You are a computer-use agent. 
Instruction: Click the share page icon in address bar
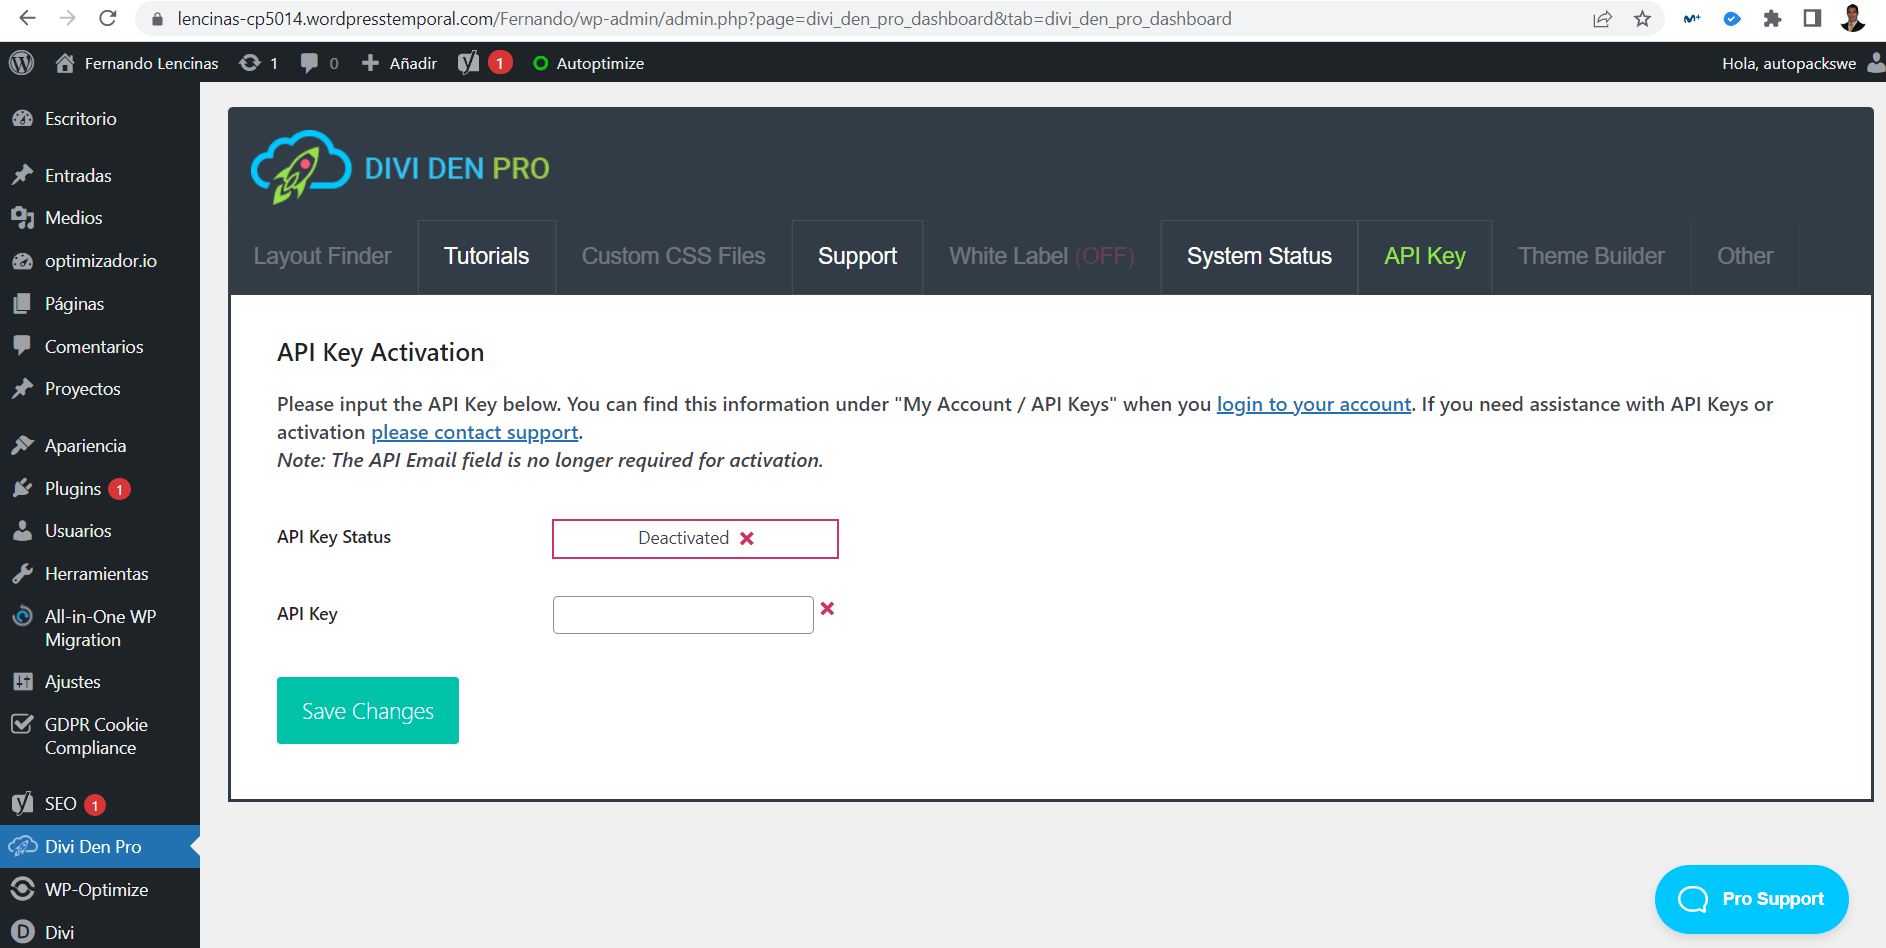[x=1602, y=18]
